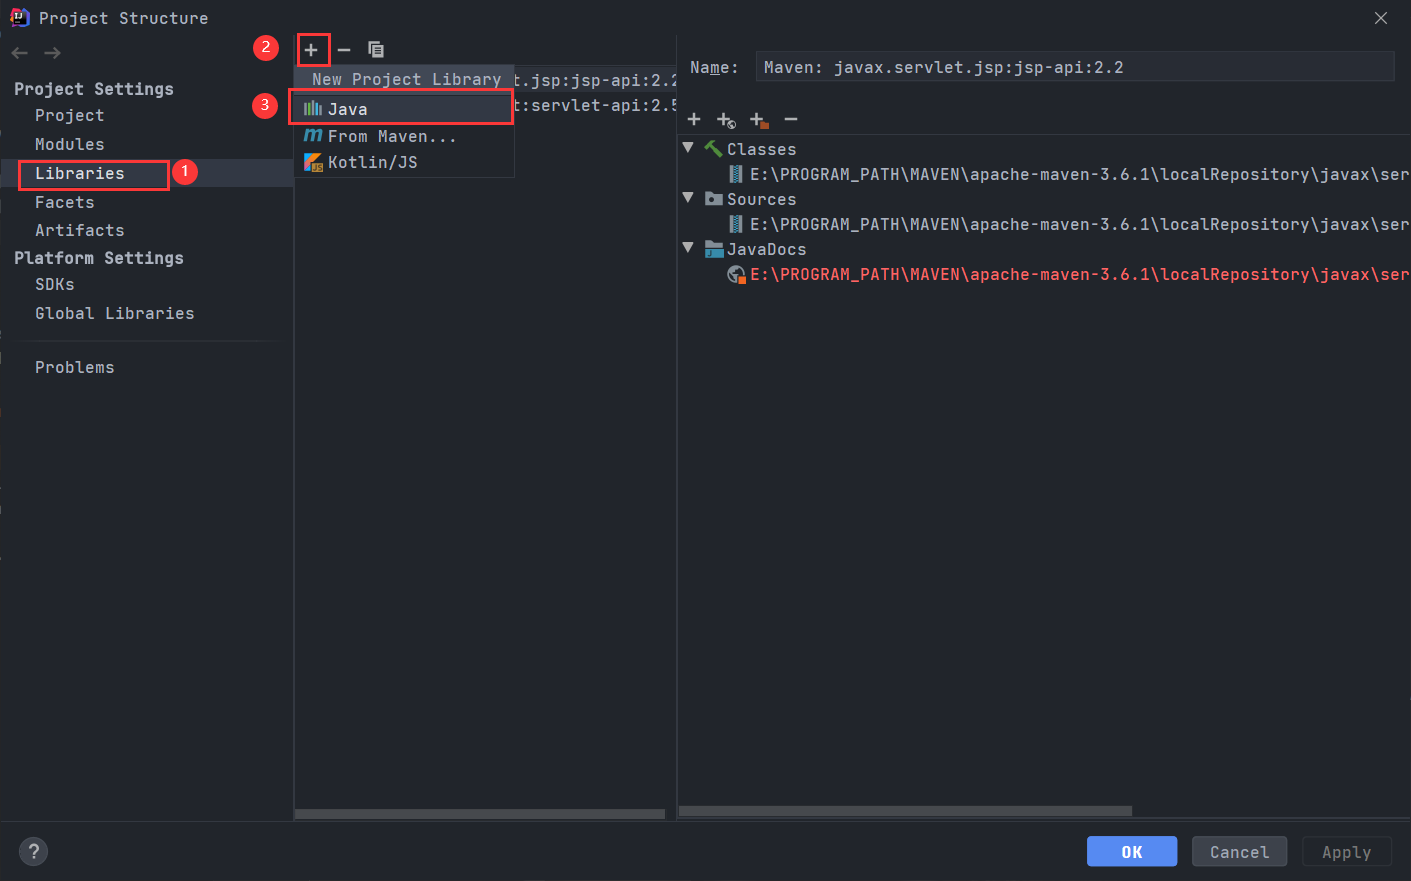This screenshot has width=1411, height=881.
Task: Select the jsp-api:2.2 library entry
Action: (x=595, y=80)
